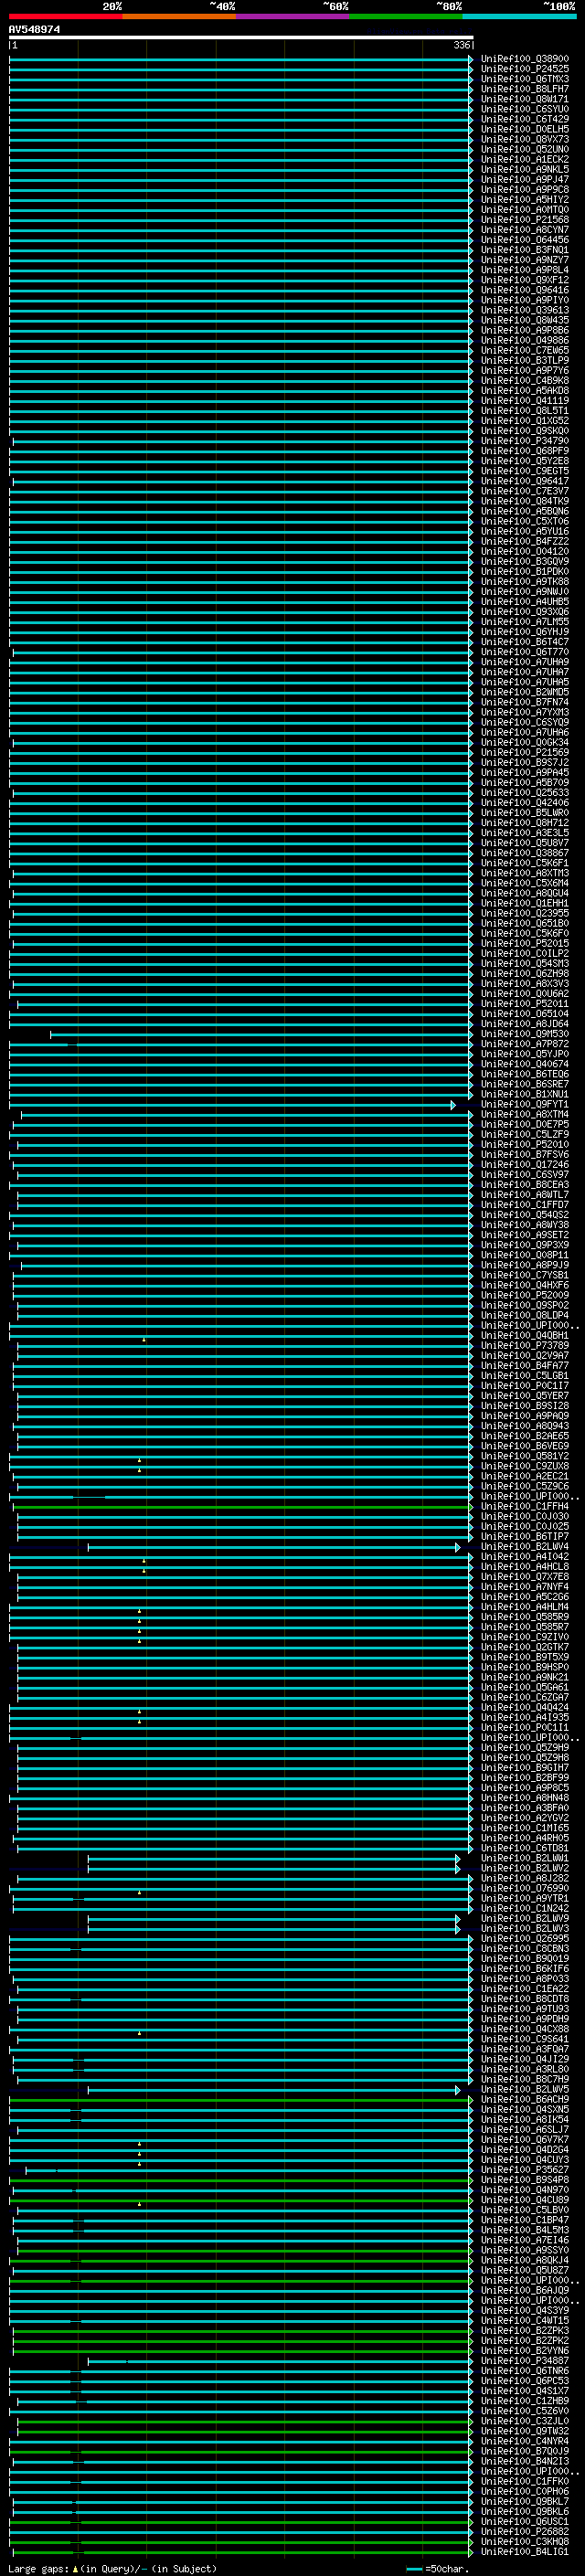Select the UniRef100_A9NZY7 label

(525, 260)
